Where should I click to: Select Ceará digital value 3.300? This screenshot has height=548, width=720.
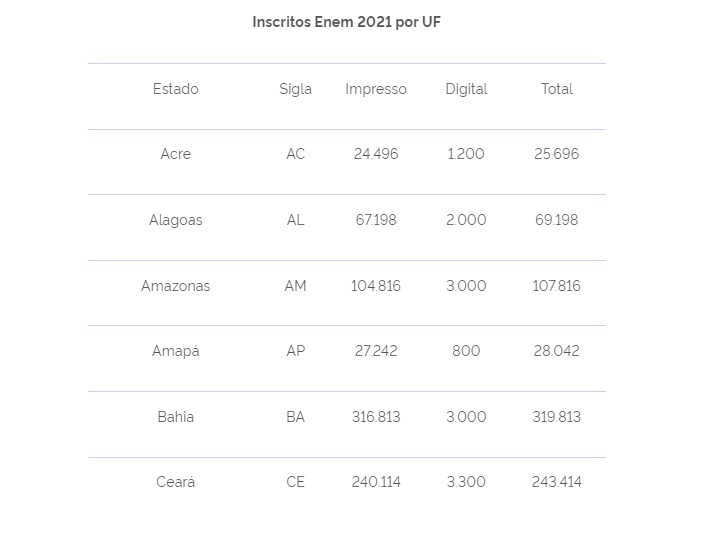(466, 482)
